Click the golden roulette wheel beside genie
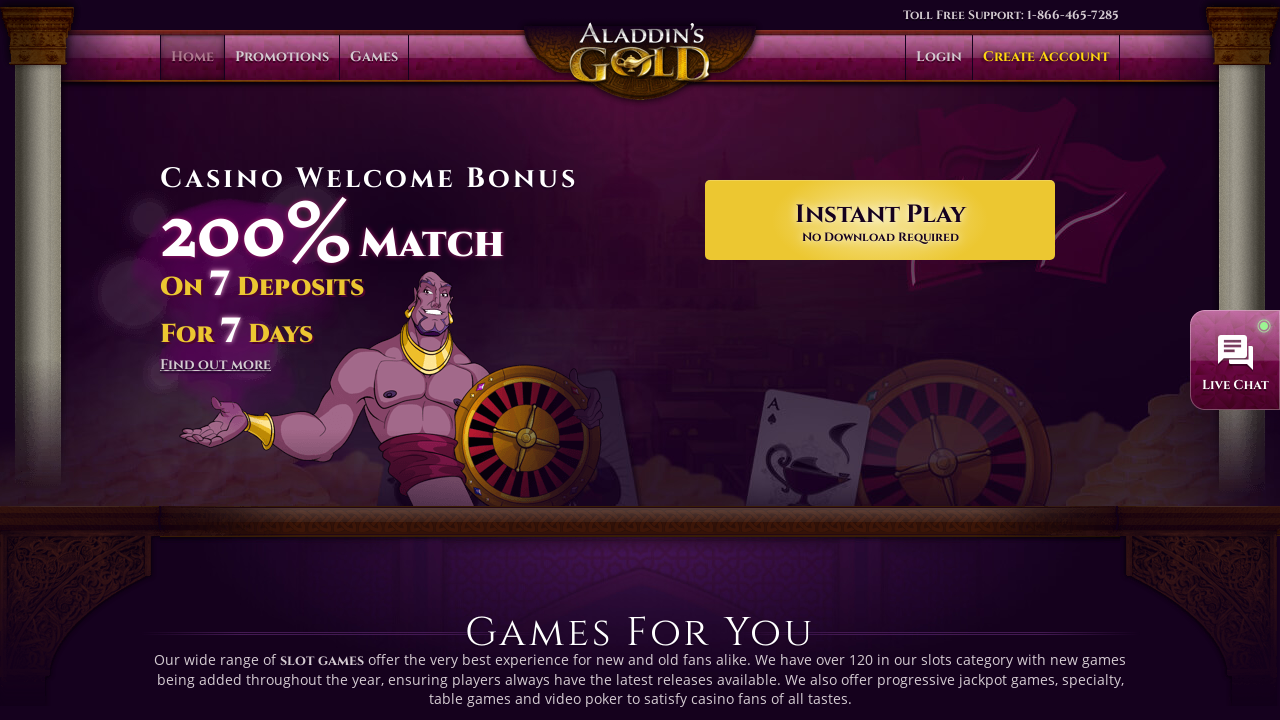 527,436
